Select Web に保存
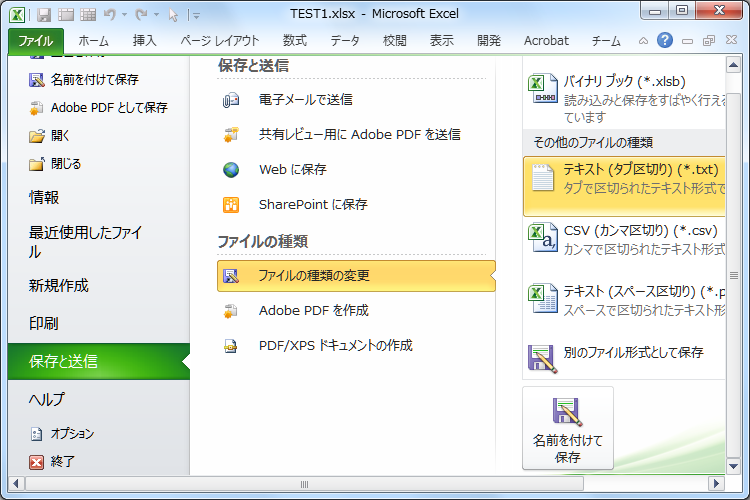This screenshot has width=750, height=500. coord(356,169)
